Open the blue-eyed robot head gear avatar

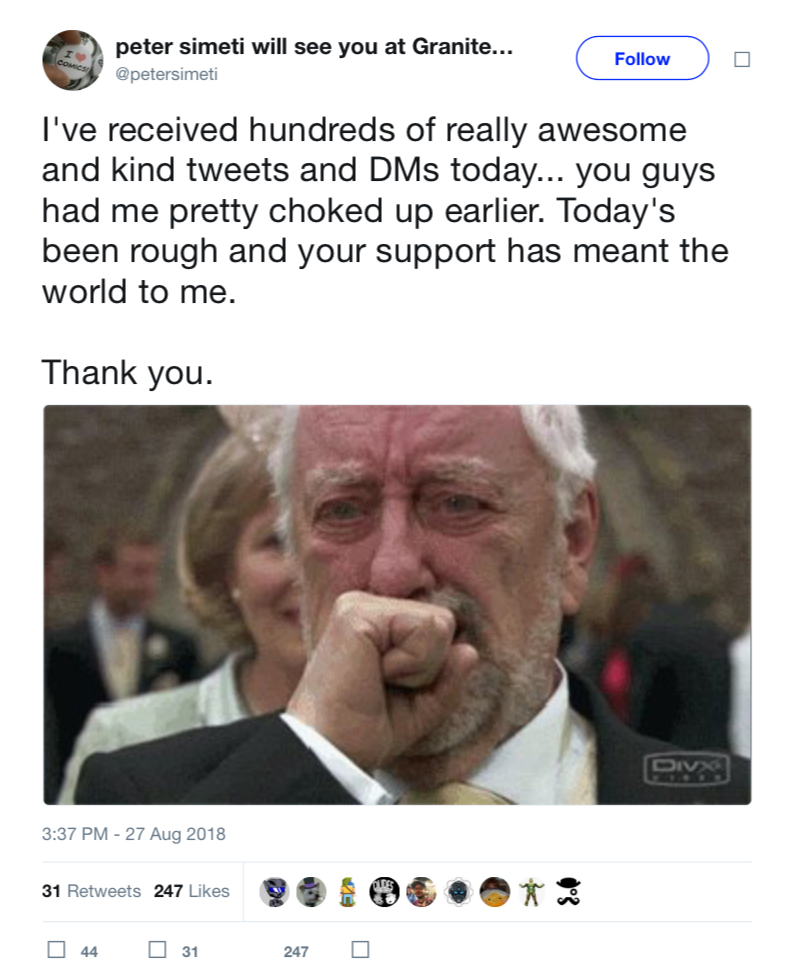[458, 892]
